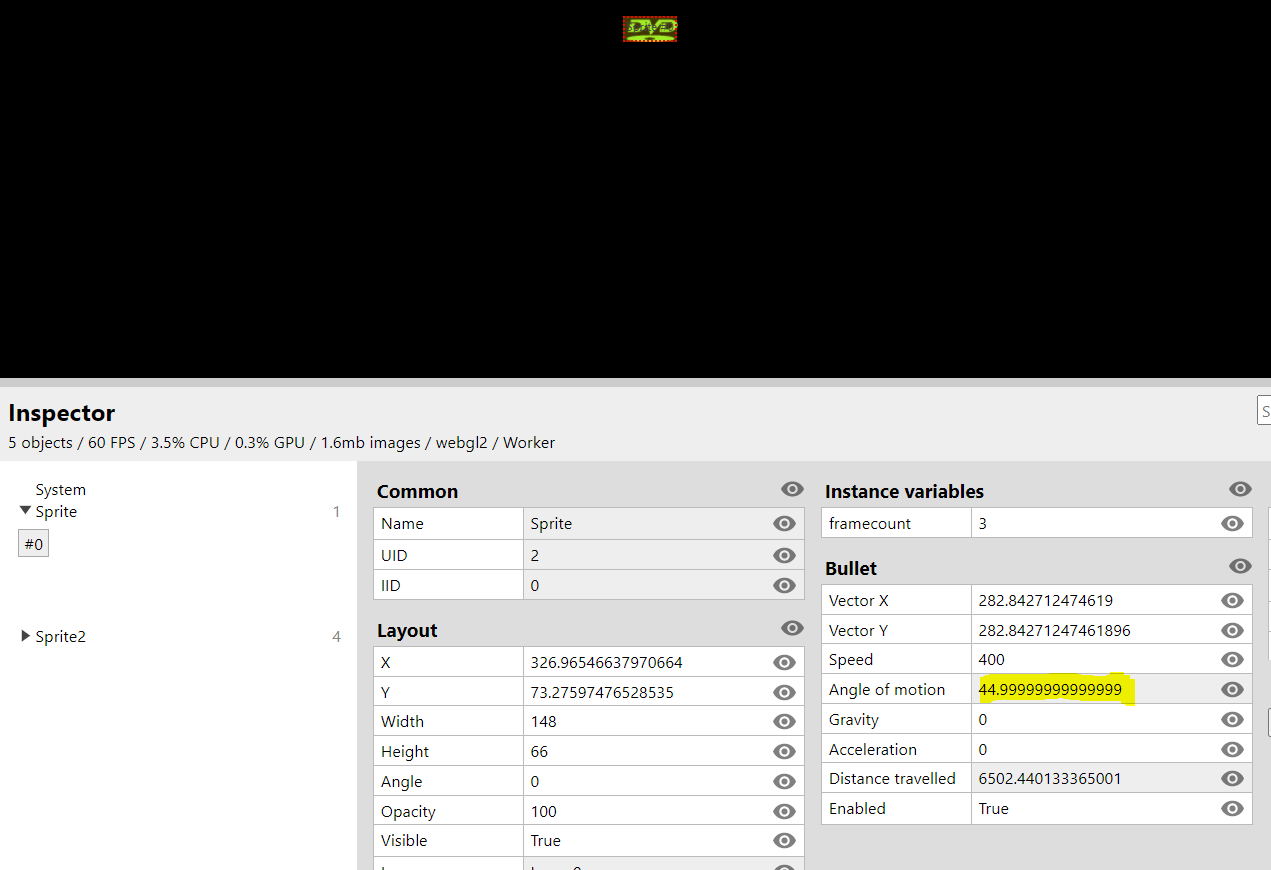Click the Sprite instance count 1
Viewport: 1271px width, 870px height.
336,511
